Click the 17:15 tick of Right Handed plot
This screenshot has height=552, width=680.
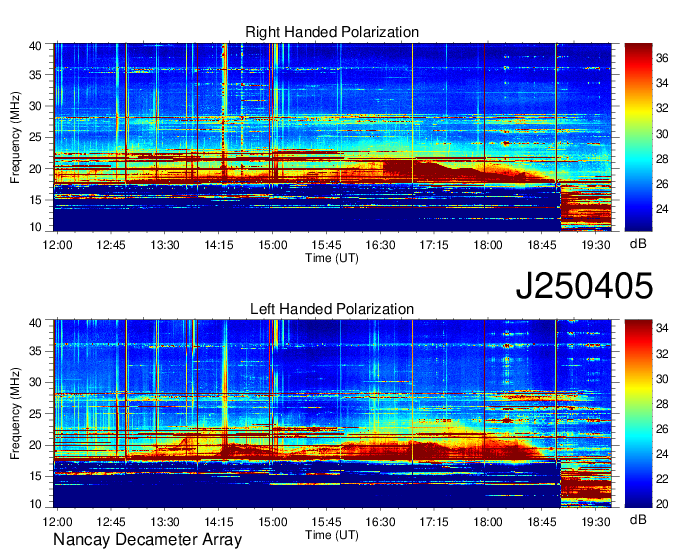[434, 245]
